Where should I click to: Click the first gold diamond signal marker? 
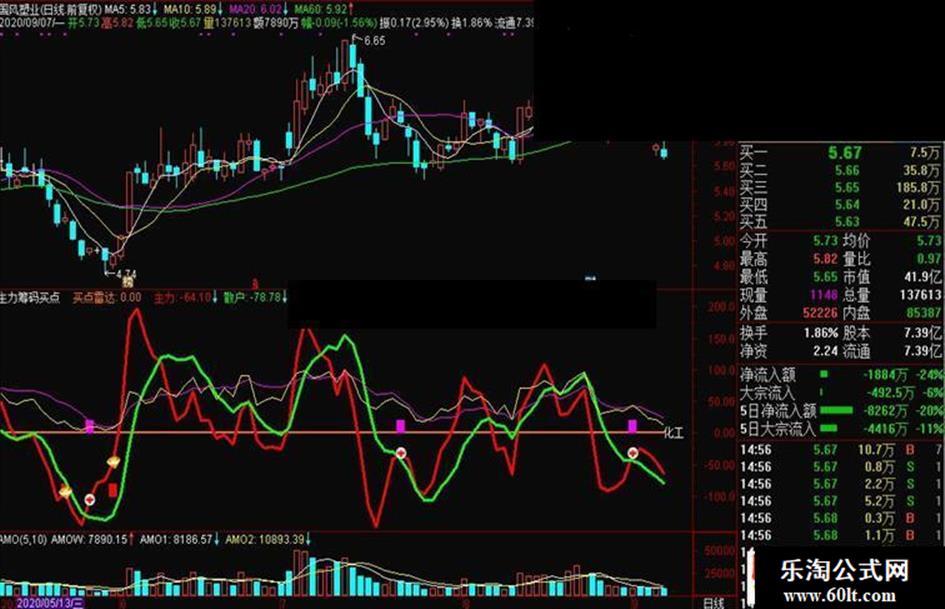(x=64, y=491)
